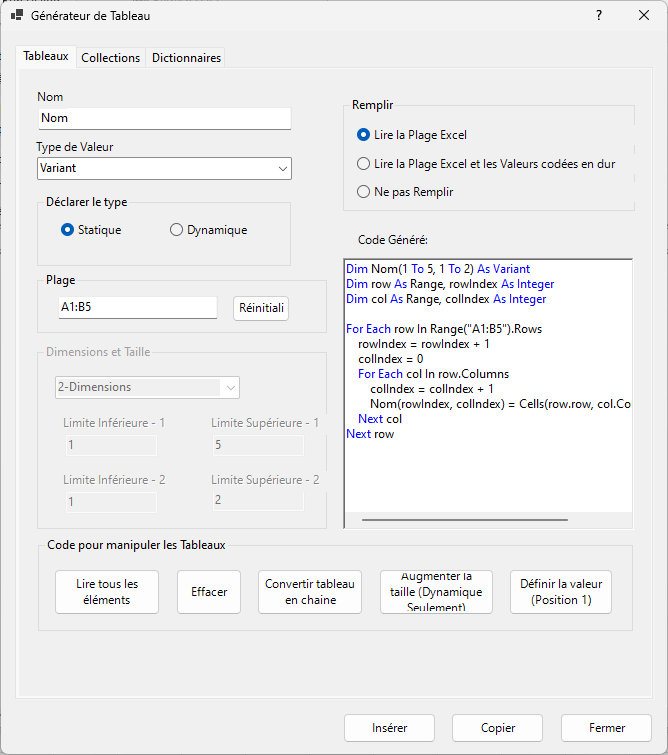668x755 pixels.
Task: Click the horizontal scrollbar of generated code
Action: tap(465, 520)
